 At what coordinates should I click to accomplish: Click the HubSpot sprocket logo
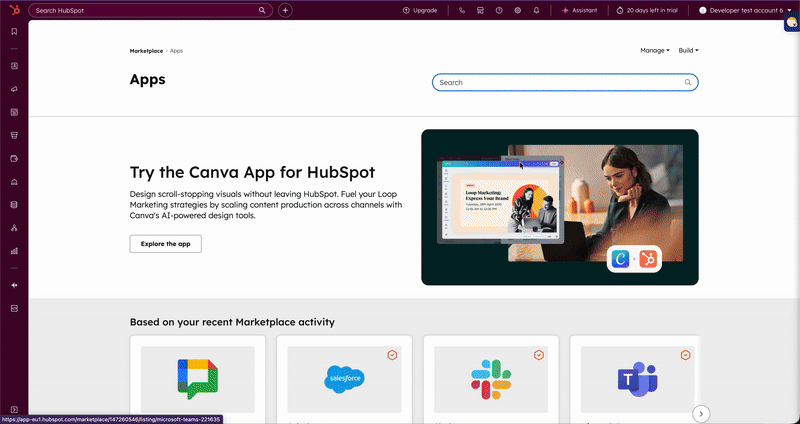(14, 10)
